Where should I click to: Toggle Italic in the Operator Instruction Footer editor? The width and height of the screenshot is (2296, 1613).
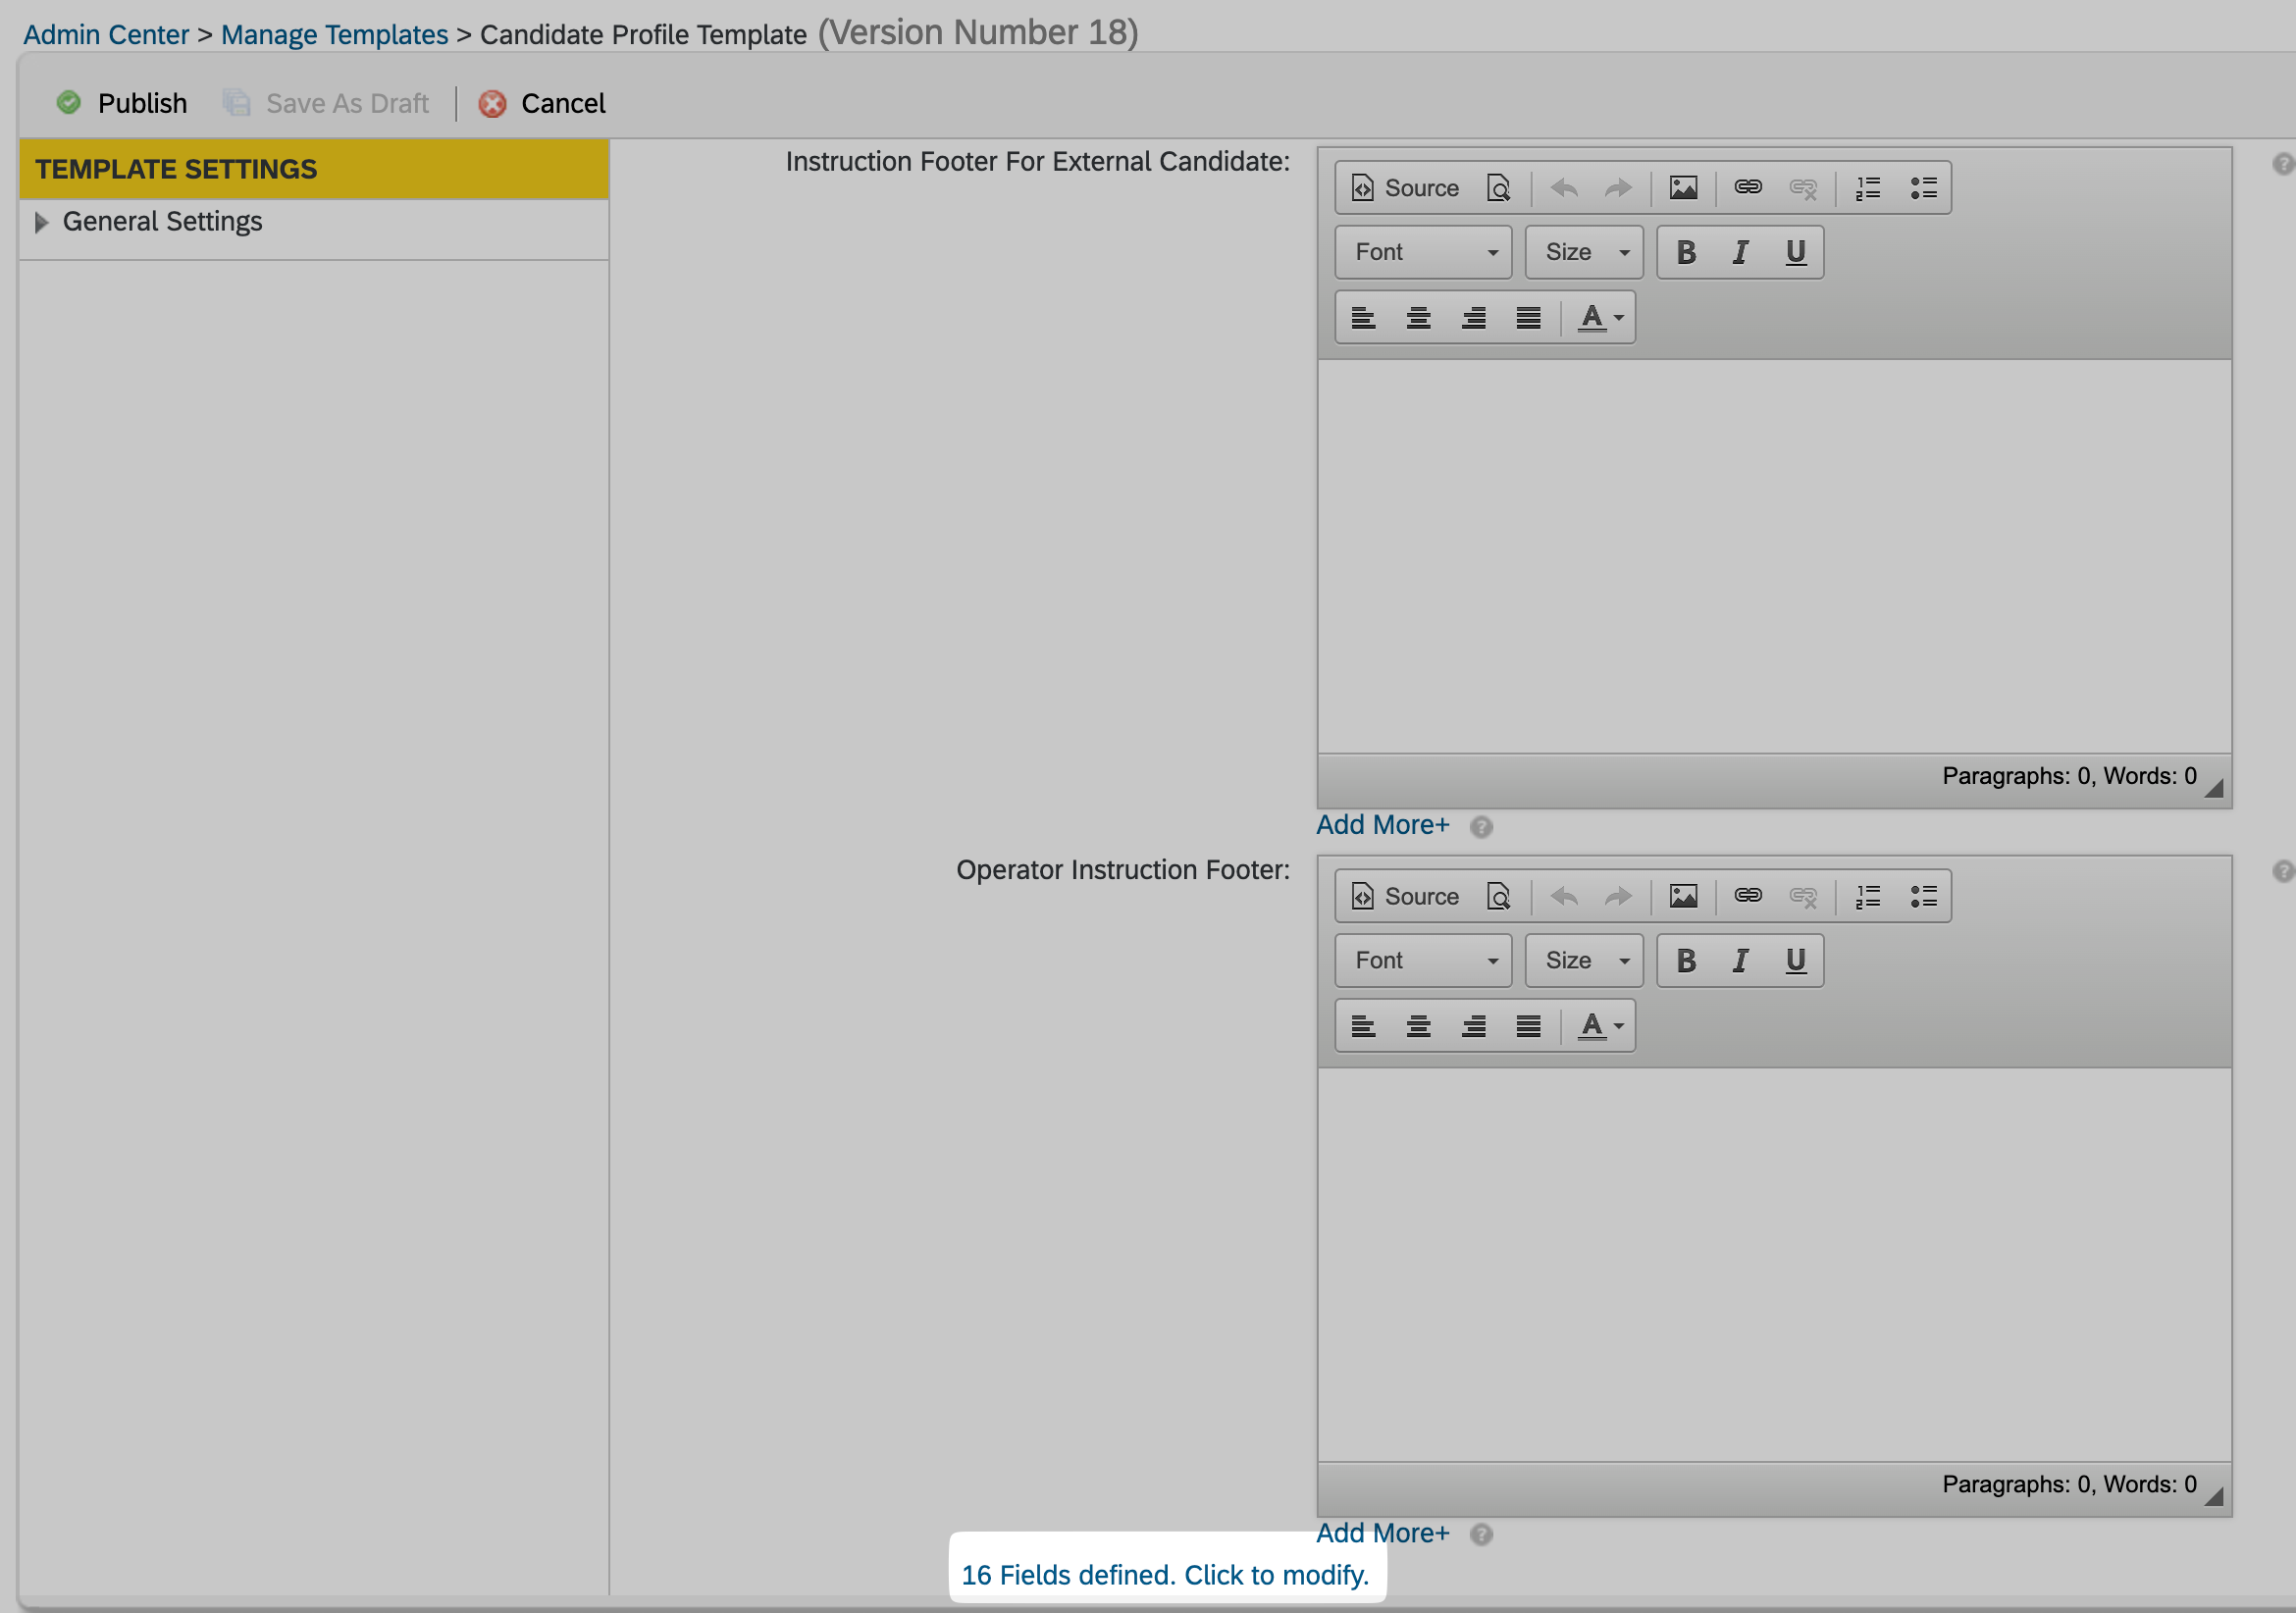click(x=1740, y=960)
